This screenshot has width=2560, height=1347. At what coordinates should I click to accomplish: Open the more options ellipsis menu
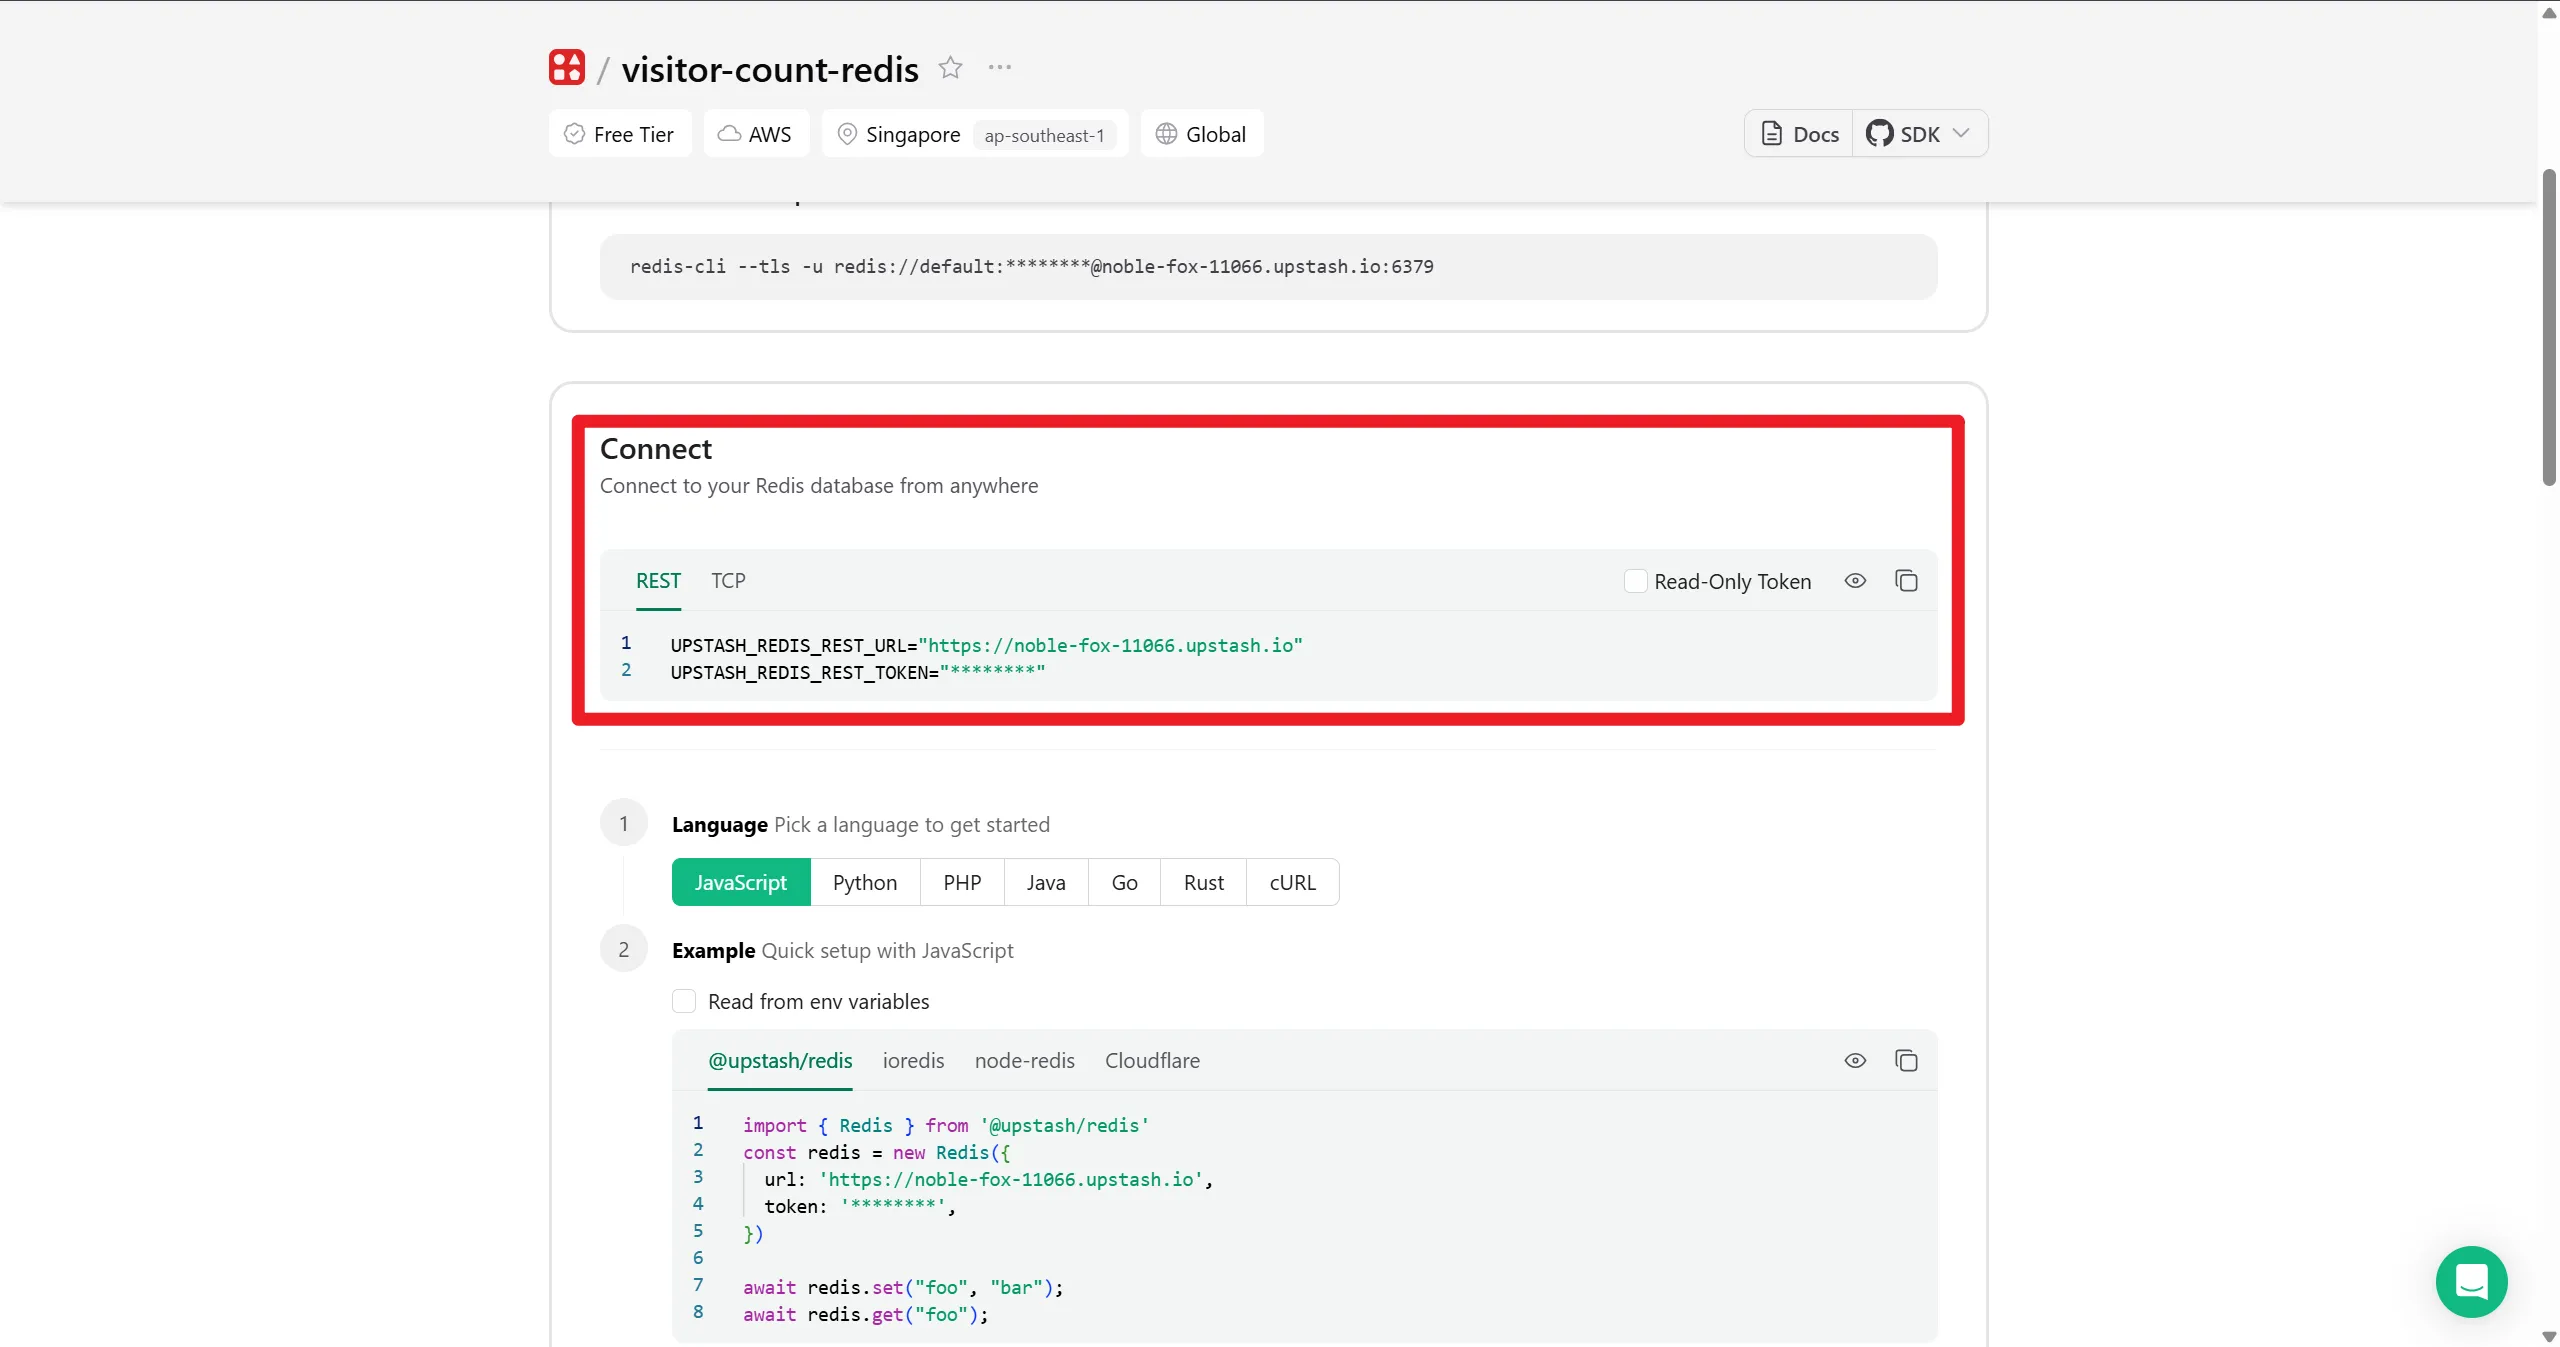pos(998,67)
